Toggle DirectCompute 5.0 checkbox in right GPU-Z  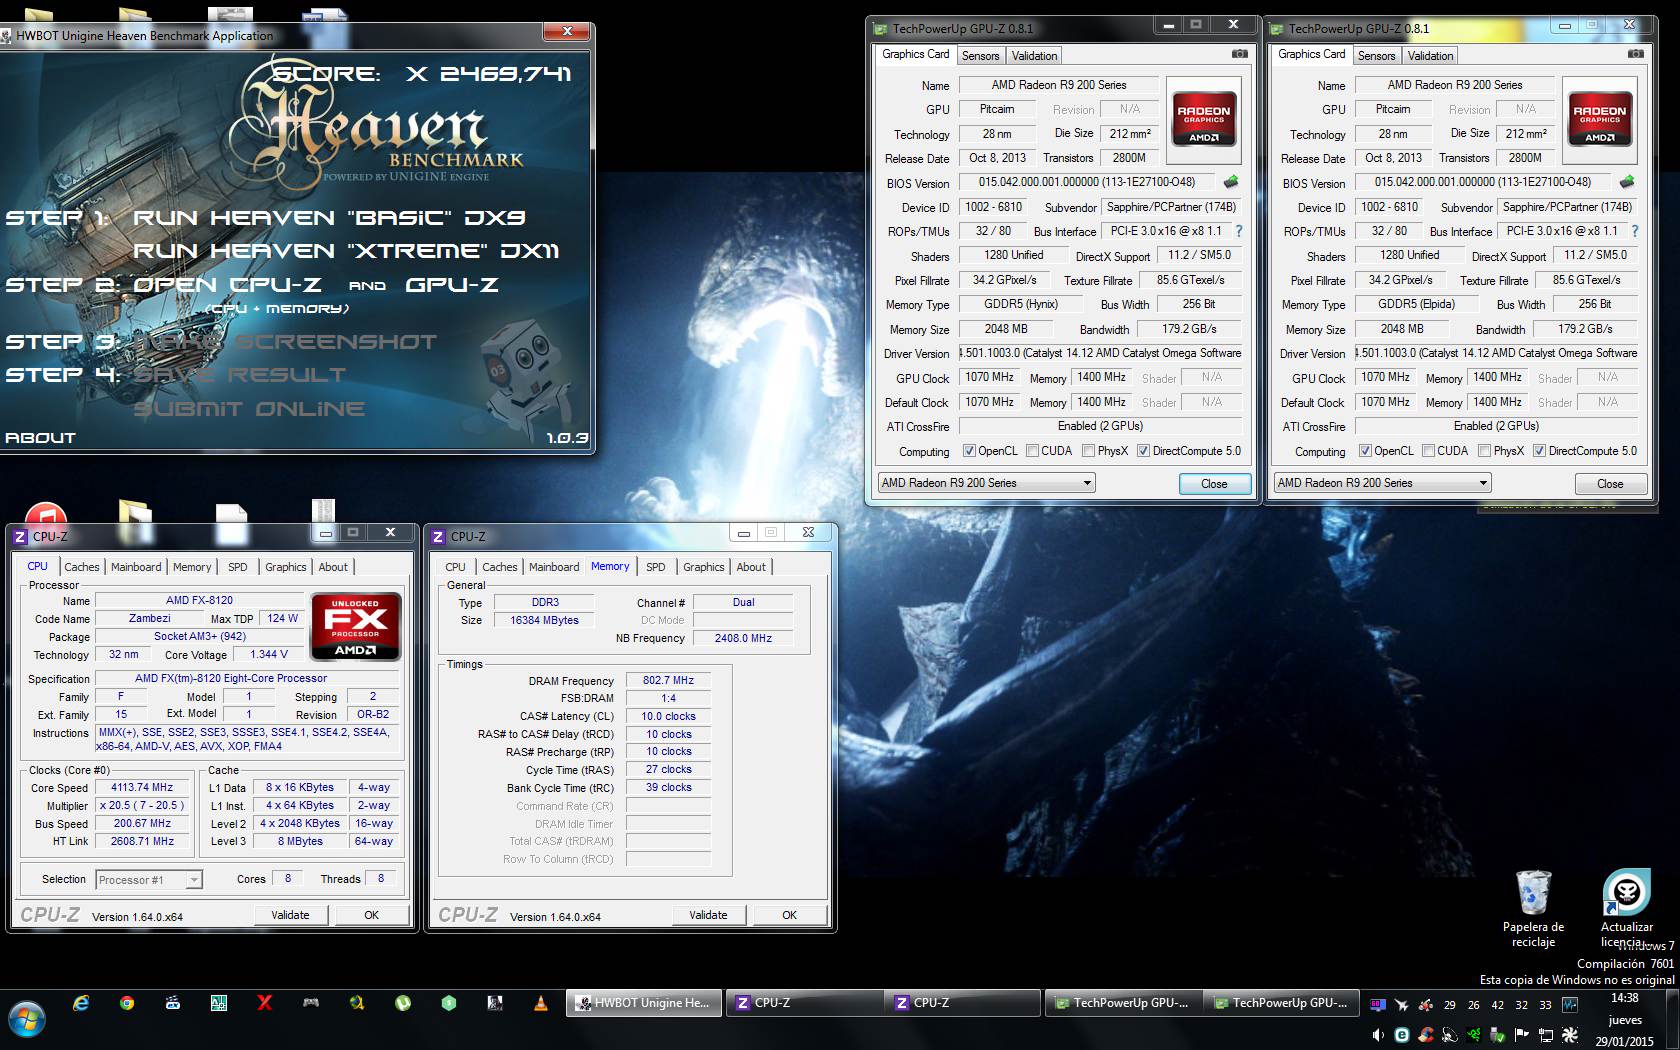[x=1539, y=451]
